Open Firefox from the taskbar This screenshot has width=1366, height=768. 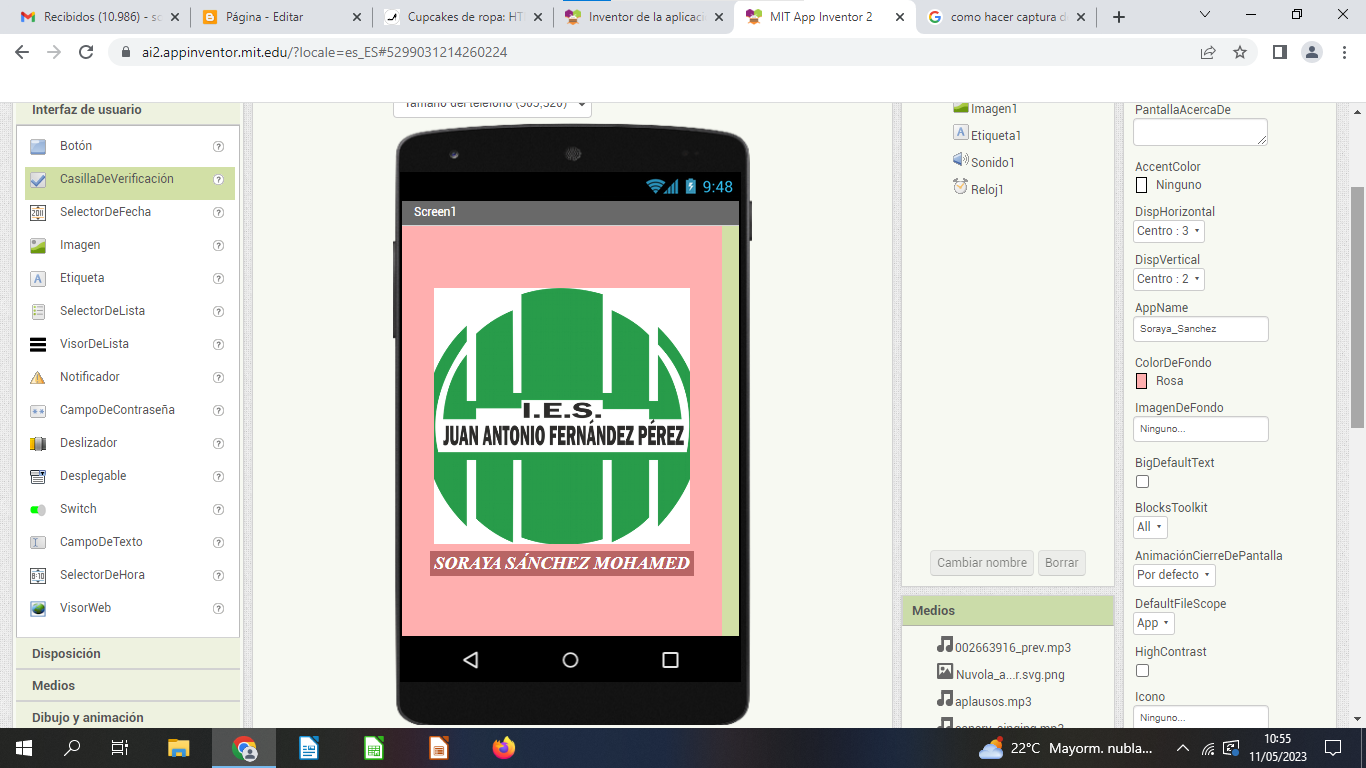point(504,748)
